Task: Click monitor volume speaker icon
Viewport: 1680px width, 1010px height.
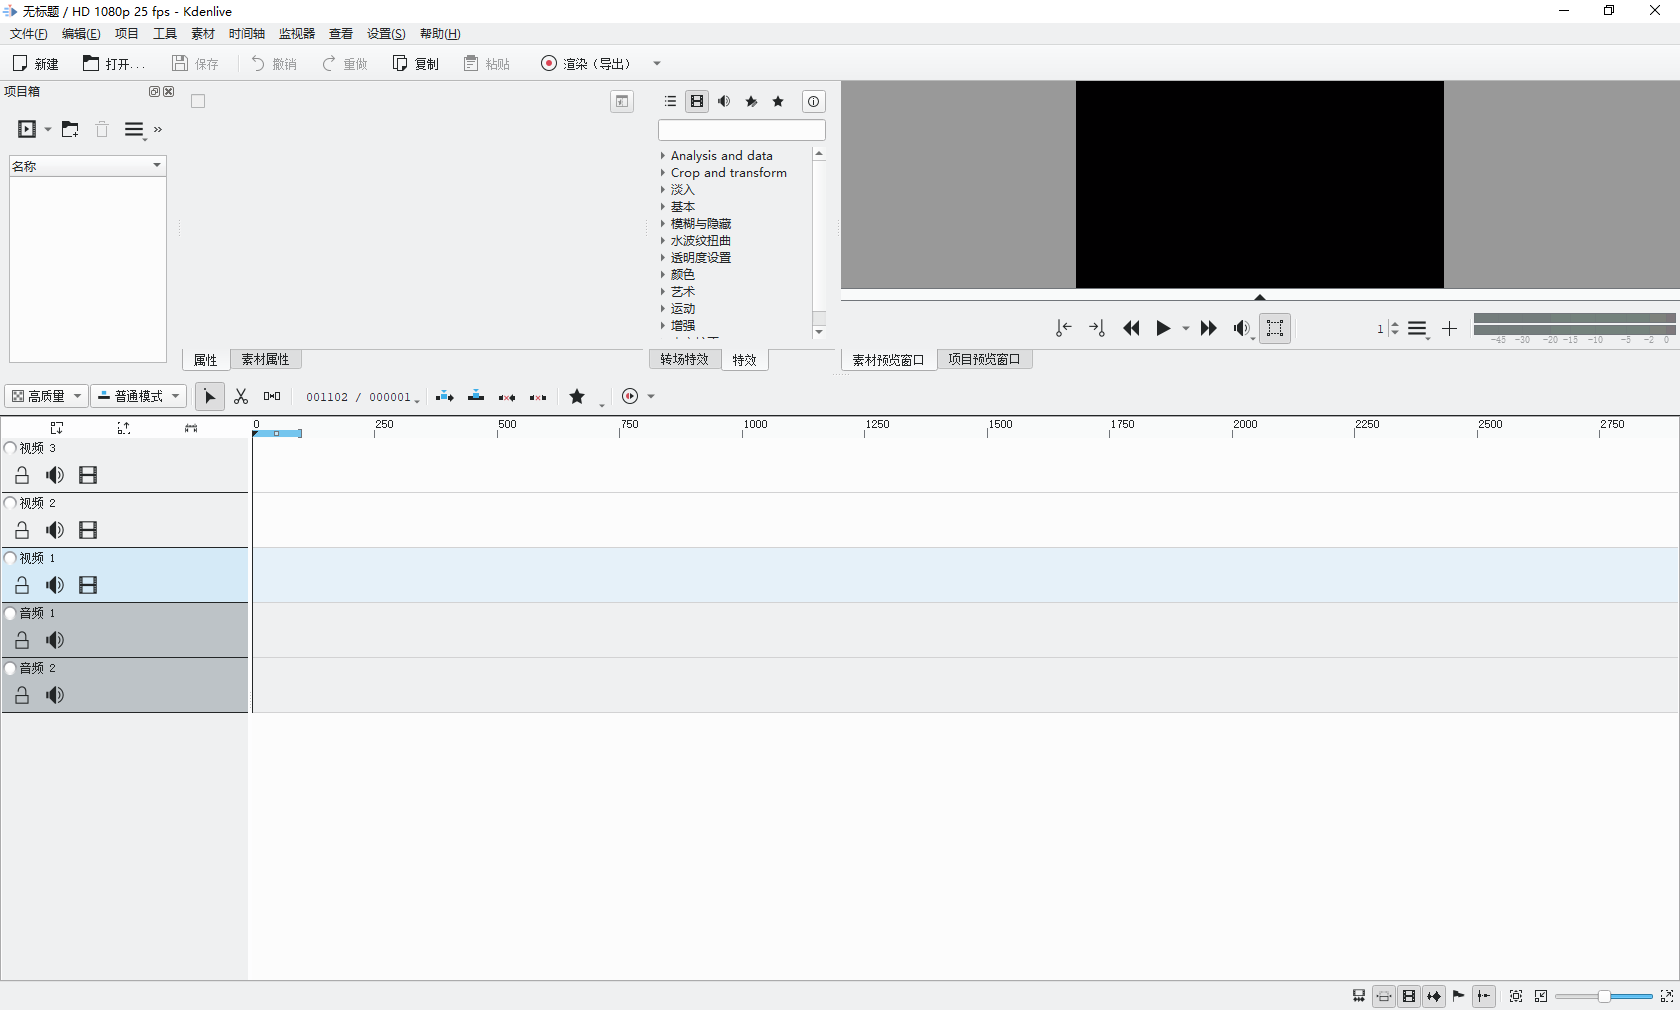Action: point(1241,328)
